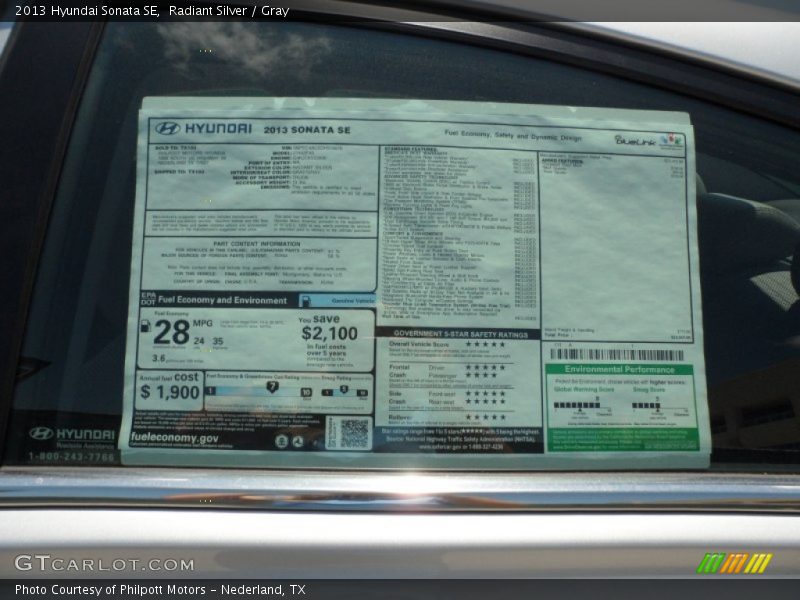Image resolution: width=800 pixels, height=600 pixels.
Task: Click the fuel pump icon beside 28 MPG
Action: [x=146, y=326]
